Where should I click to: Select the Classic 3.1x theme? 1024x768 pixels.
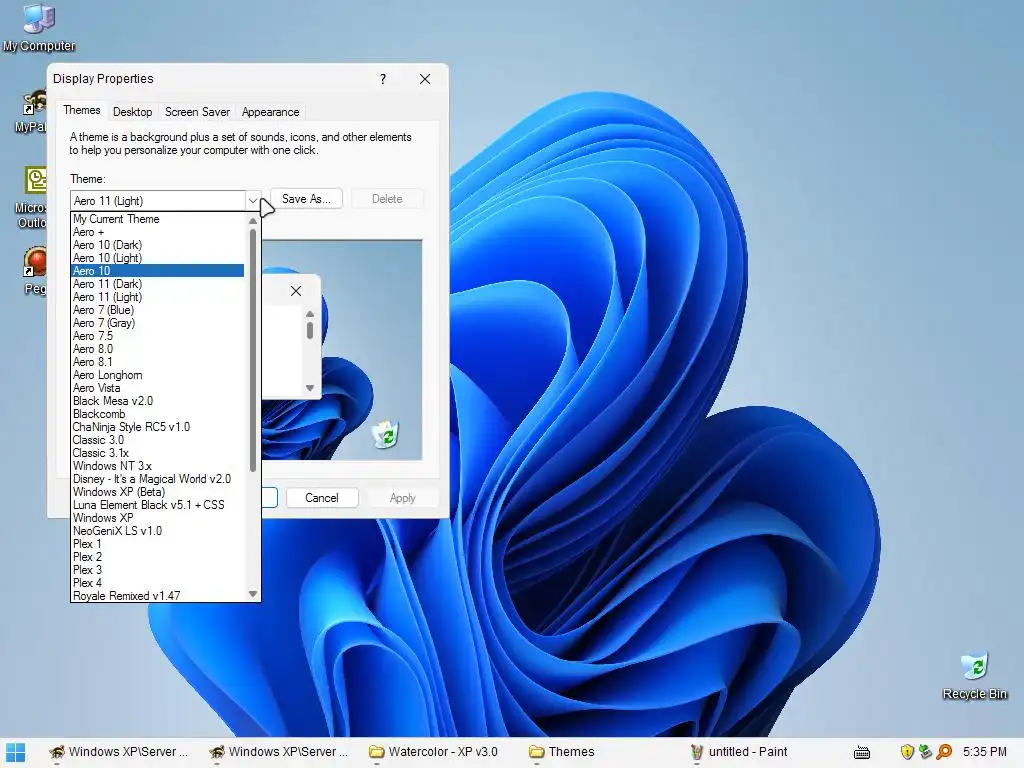pos(157,453)
